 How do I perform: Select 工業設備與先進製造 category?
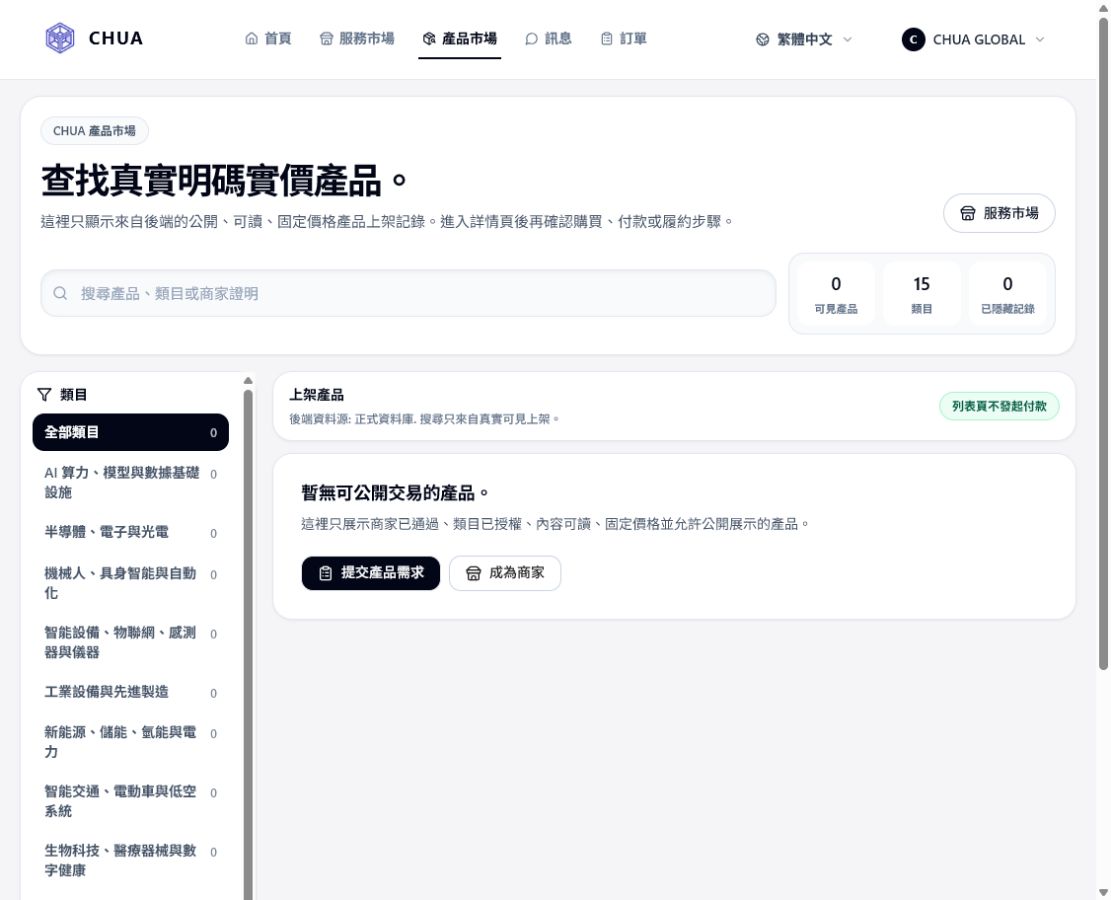(x=130, y=692)
